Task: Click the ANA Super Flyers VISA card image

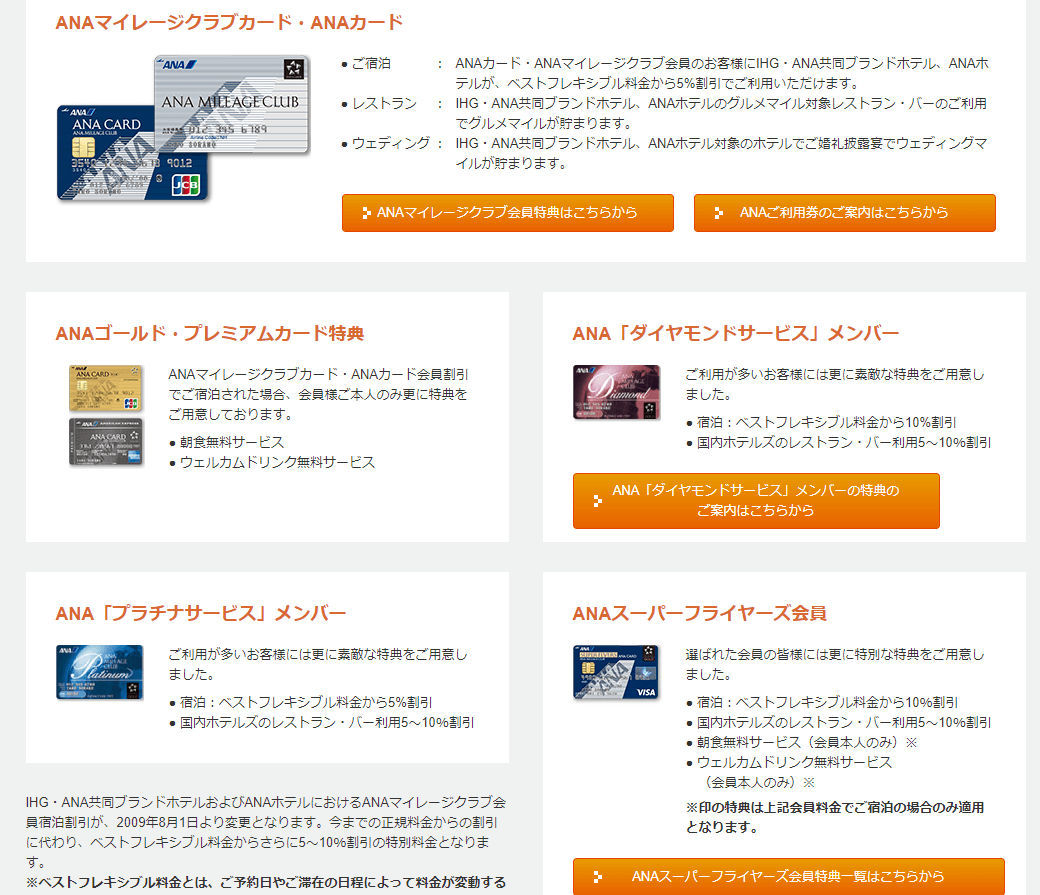Action: [x=616, y=672]
